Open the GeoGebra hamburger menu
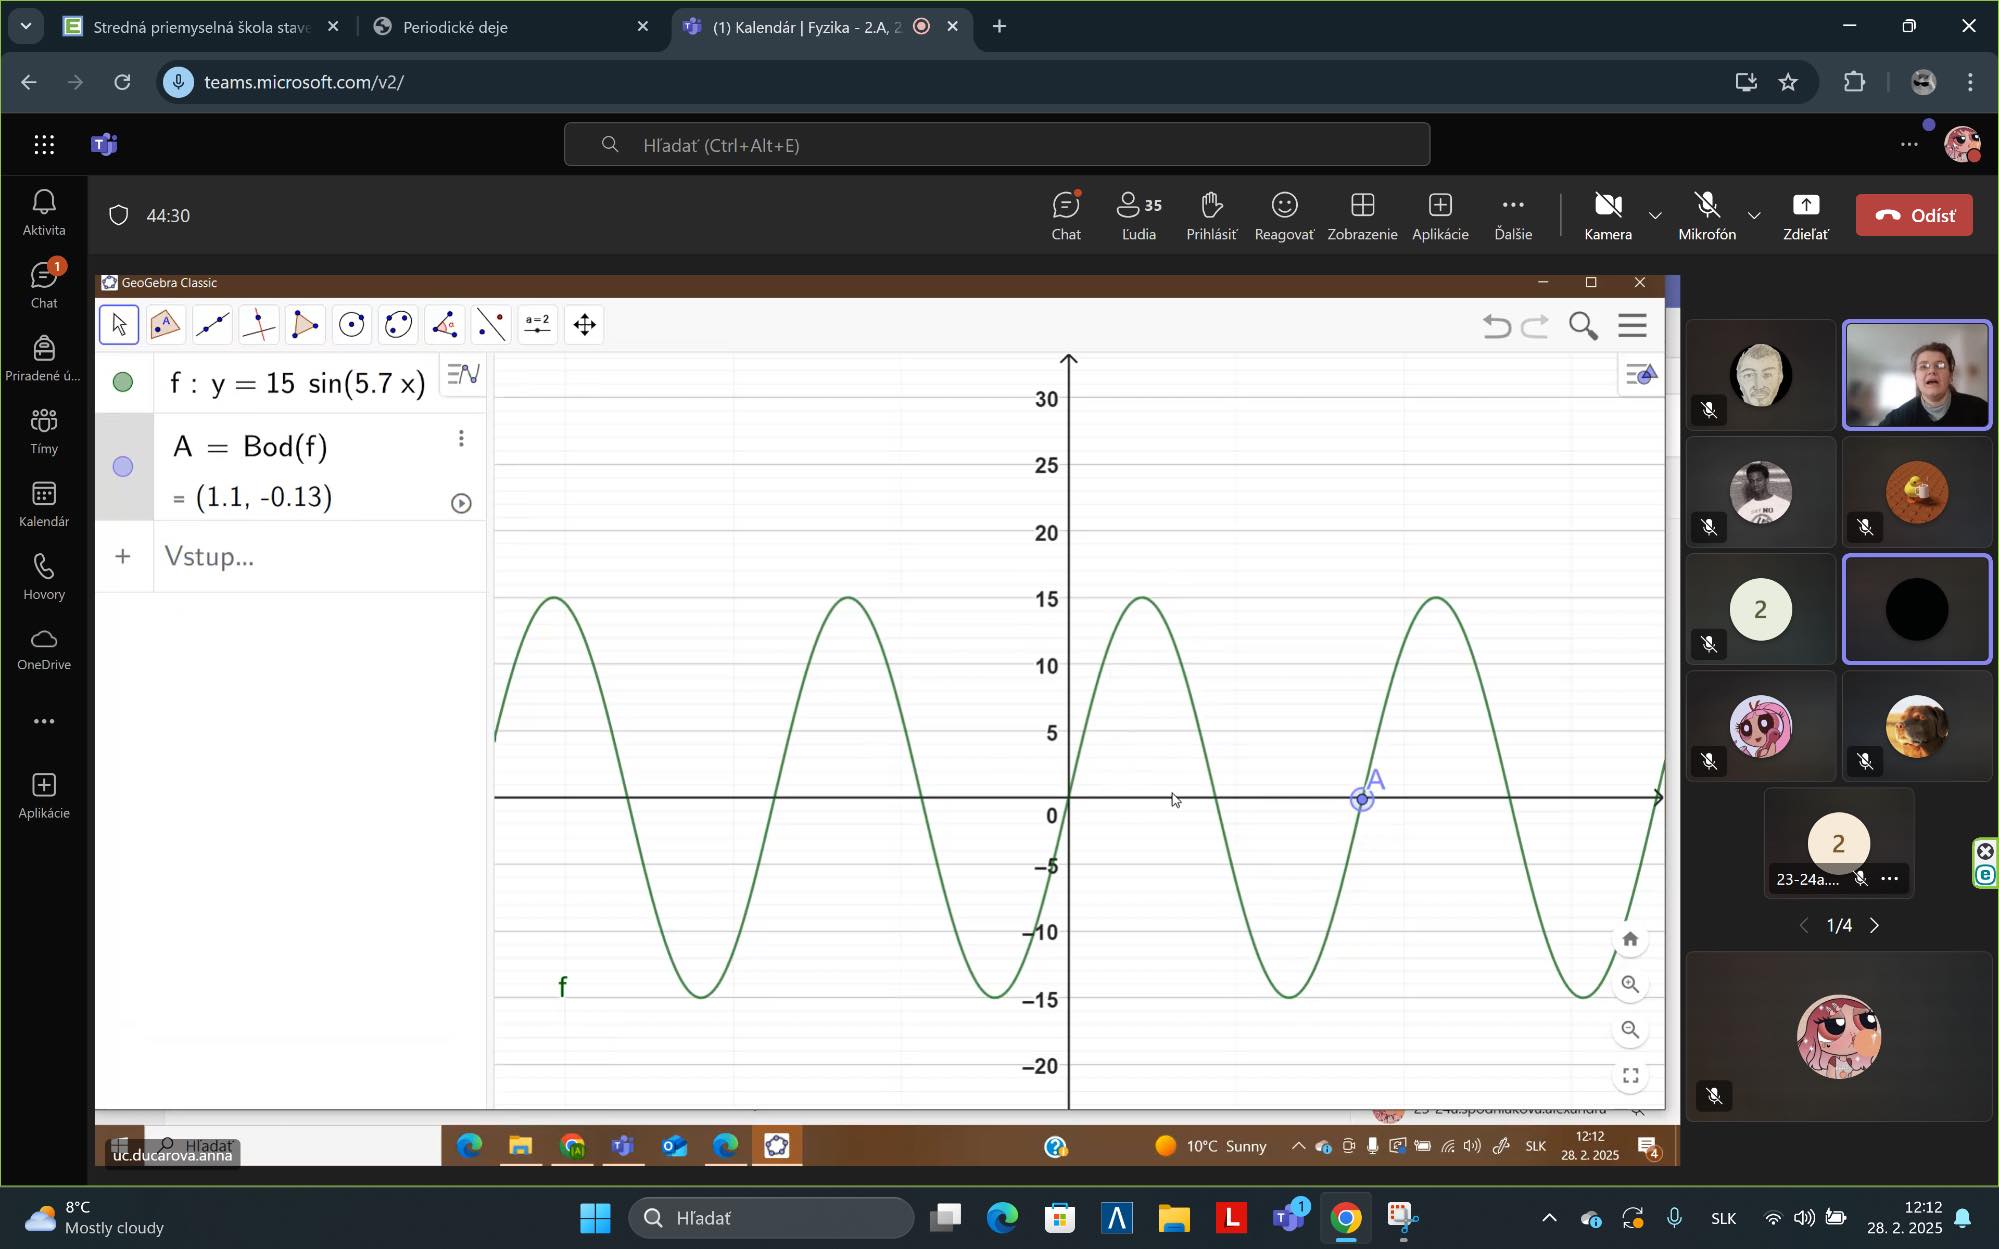 [x=1632, y=326]
